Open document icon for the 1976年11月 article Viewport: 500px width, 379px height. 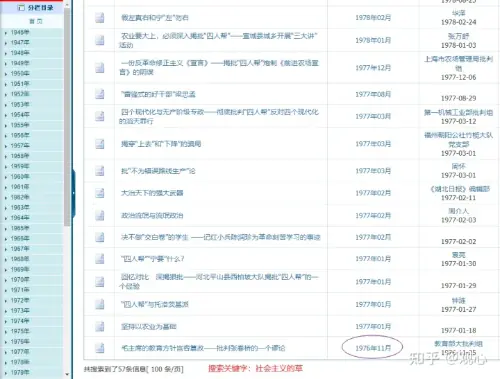[100, 348]
